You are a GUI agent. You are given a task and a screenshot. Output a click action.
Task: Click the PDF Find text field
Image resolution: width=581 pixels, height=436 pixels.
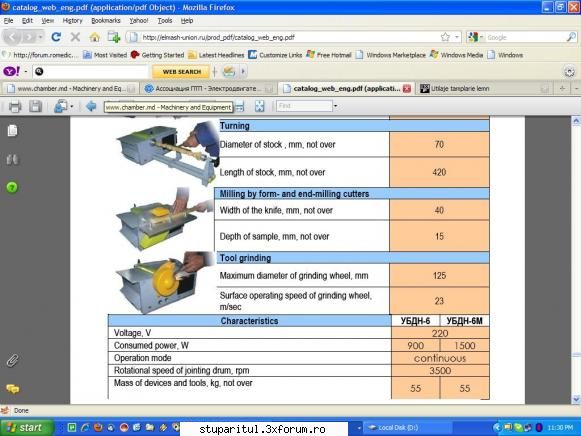click(x=304, y=106)
